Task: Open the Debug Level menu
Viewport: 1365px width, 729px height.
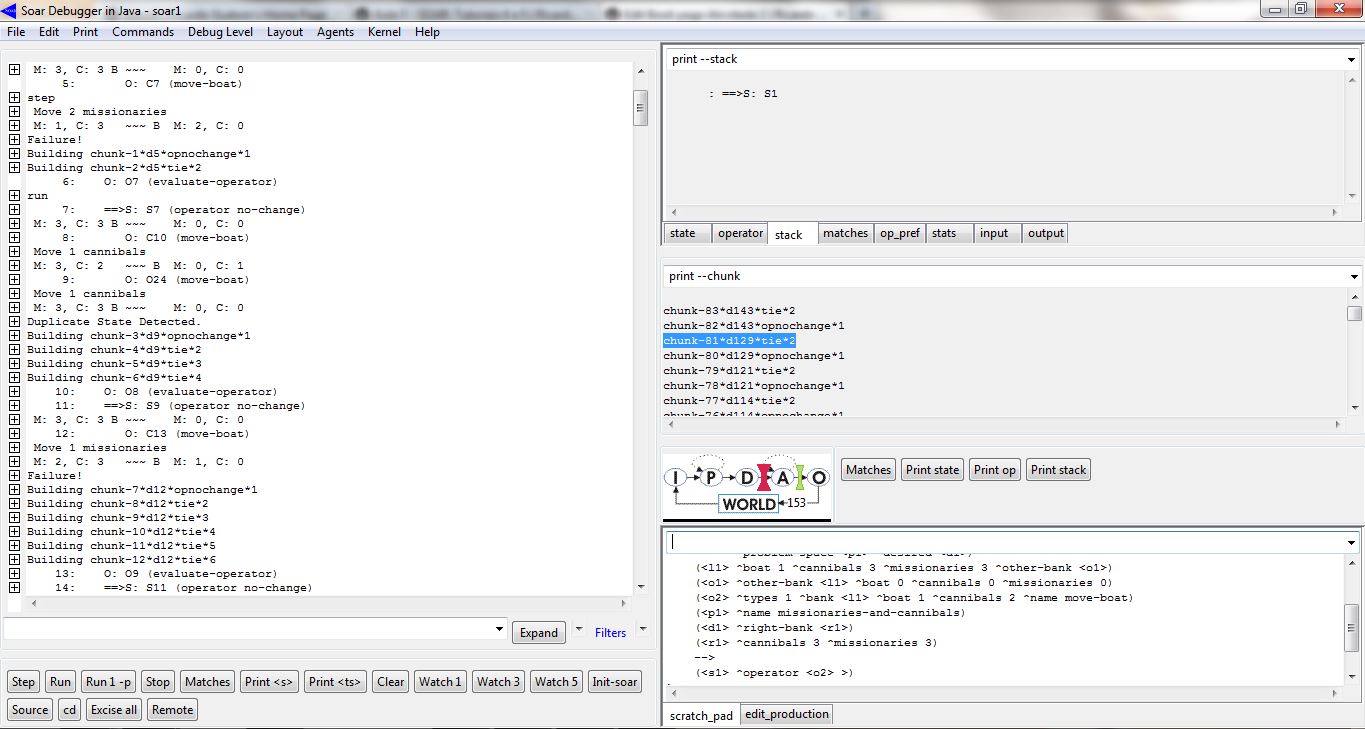Action: [x=220, y=32]
